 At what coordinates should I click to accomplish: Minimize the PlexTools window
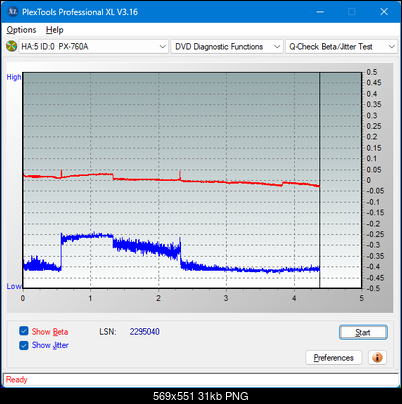click(320, 12)
